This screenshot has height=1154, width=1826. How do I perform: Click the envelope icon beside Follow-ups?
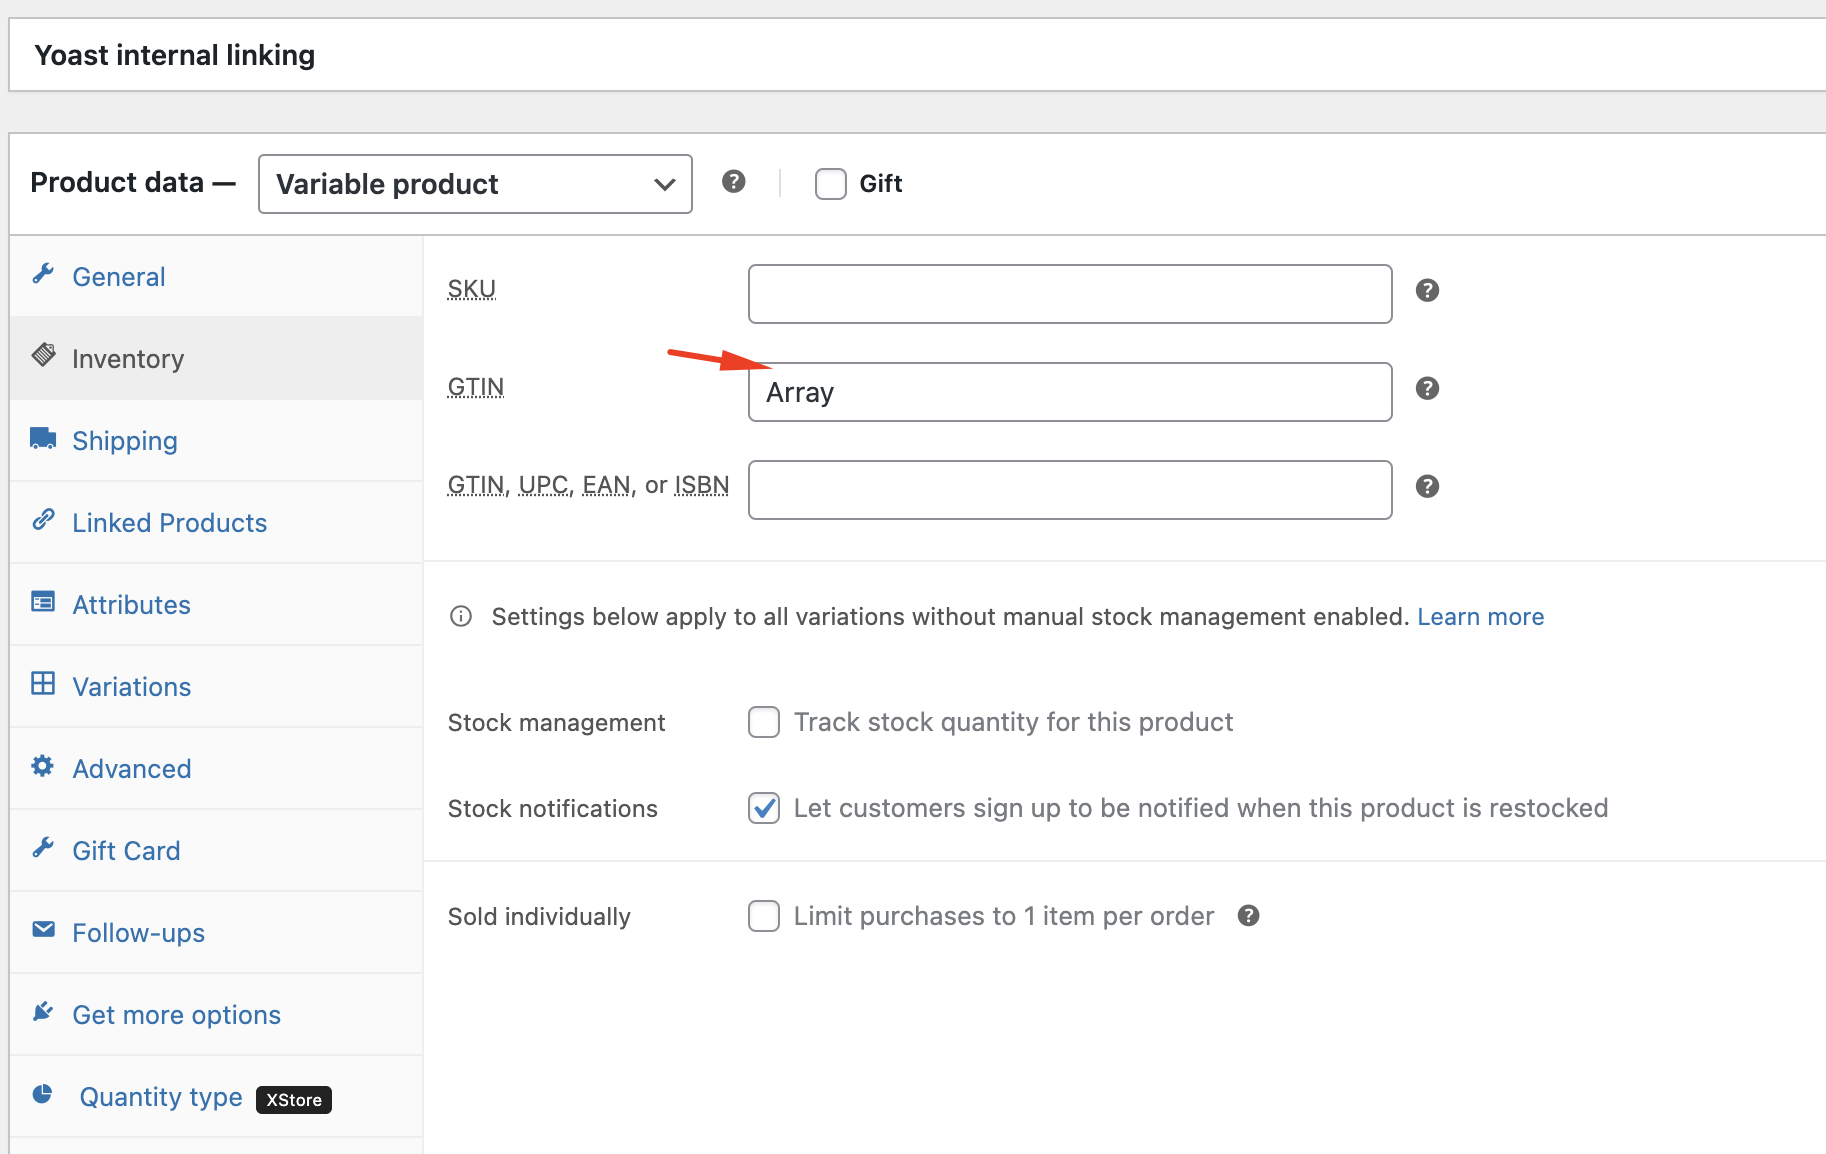[x=43, y=930]
